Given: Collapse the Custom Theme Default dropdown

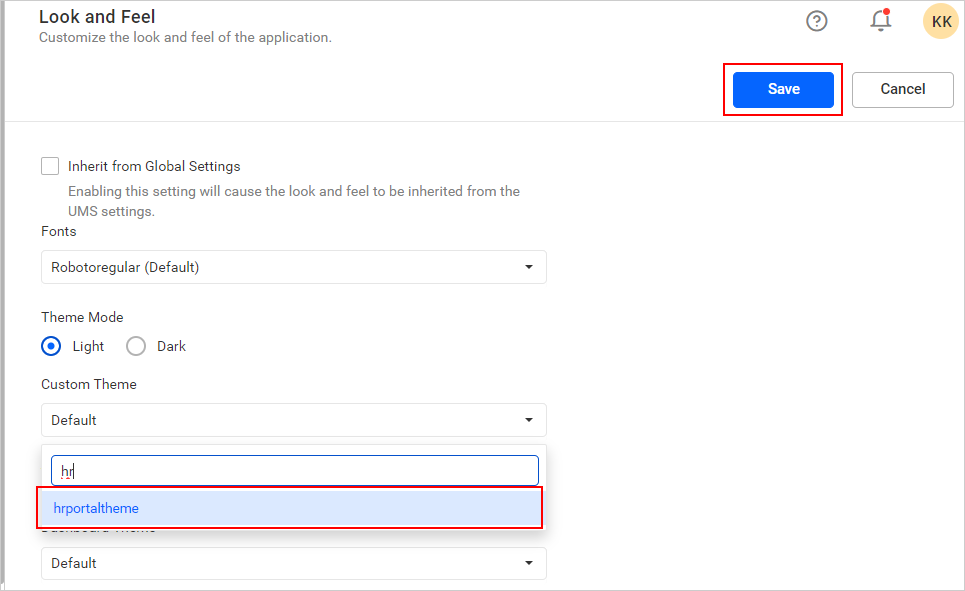Looking at the screenshot, I should pyautogui.click(x=293, y=420).
